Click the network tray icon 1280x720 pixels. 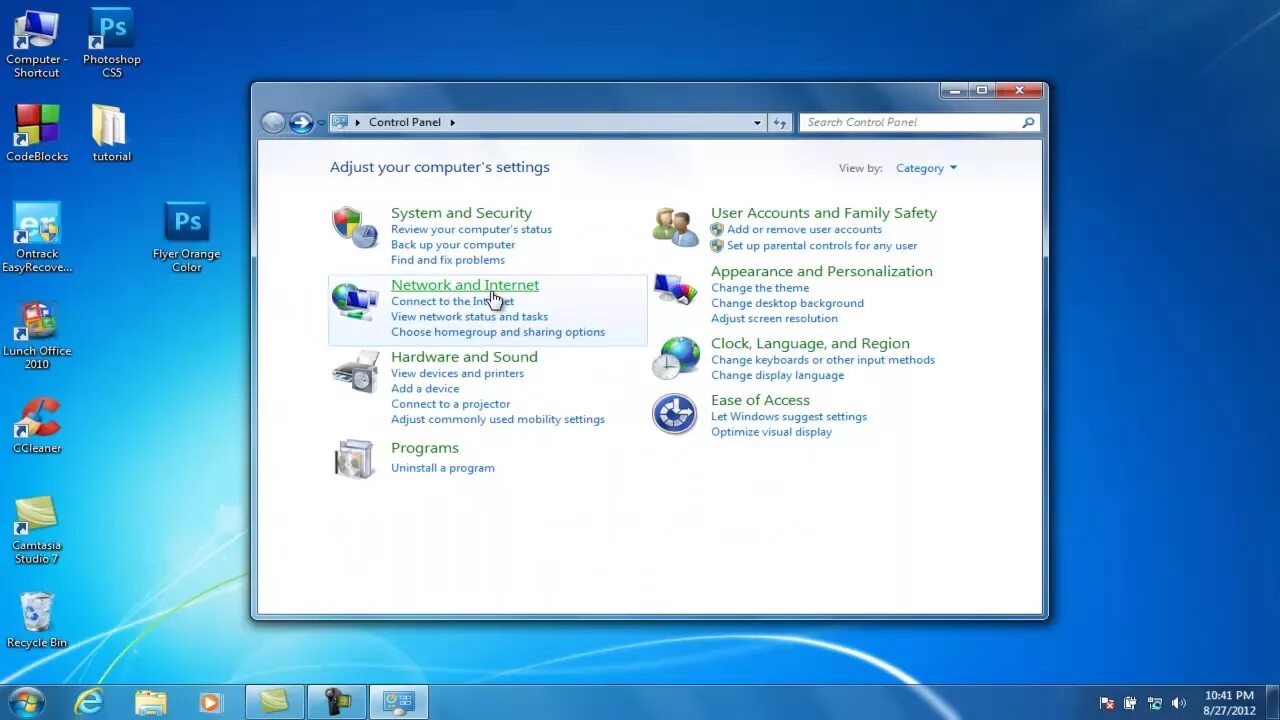point(1155,703)
